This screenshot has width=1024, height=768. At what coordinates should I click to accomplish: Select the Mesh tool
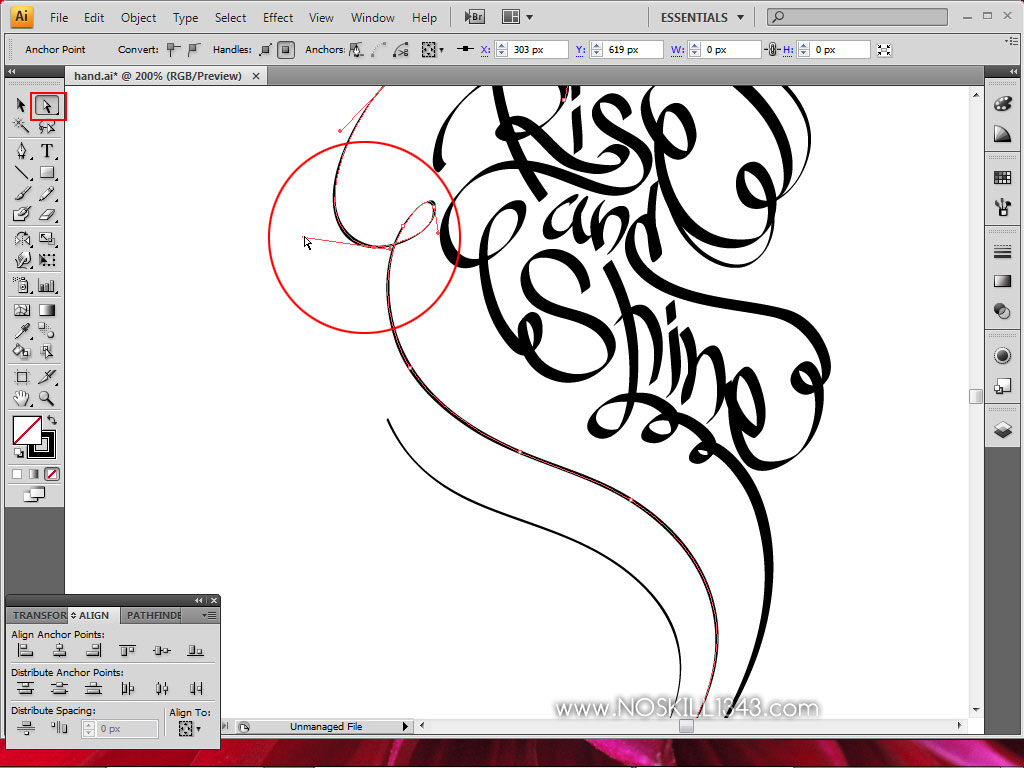click(22, 310)
